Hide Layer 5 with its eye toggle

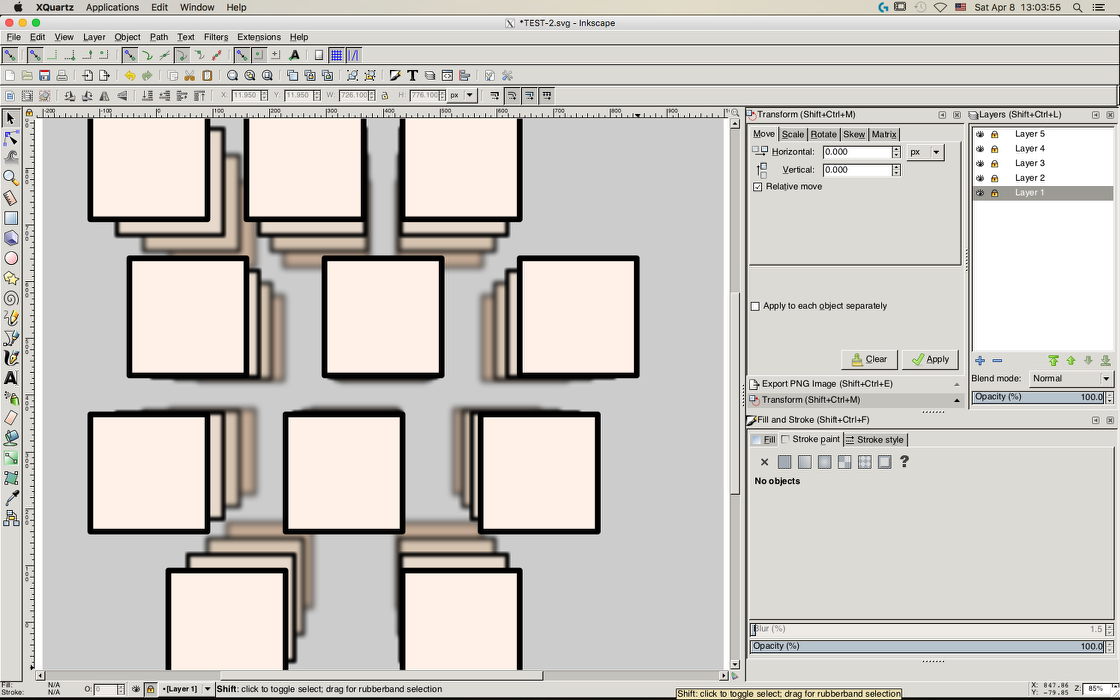pyautogui.click(x=981, y=133)
